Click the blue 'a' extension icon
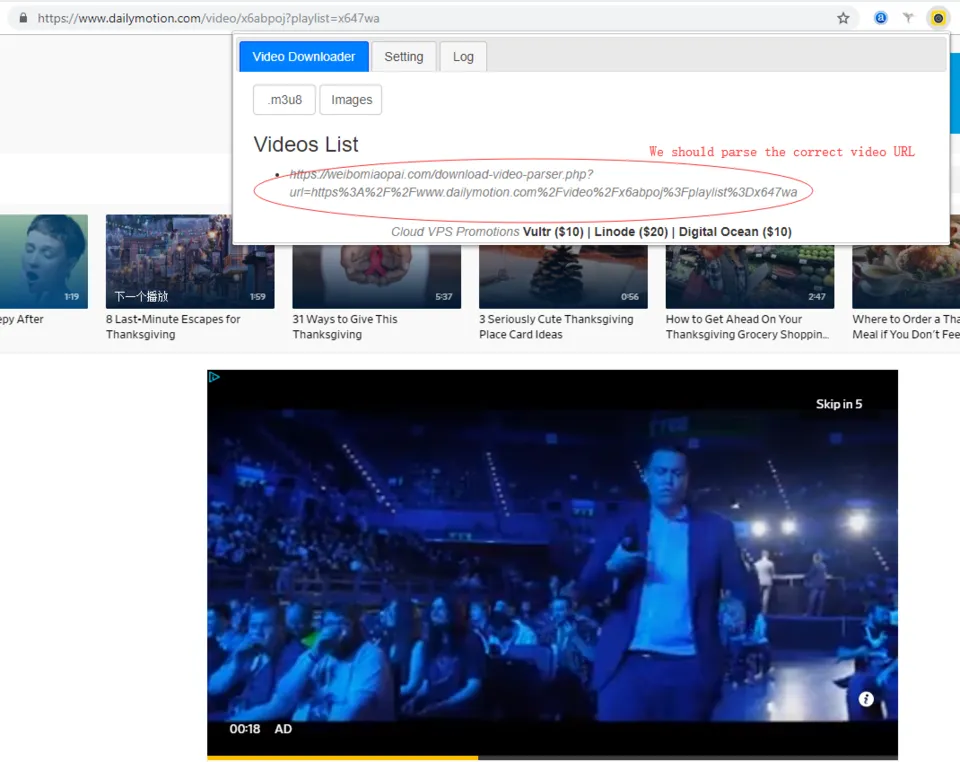The height and width of the screenshot is (762, 960). [880, 18]
